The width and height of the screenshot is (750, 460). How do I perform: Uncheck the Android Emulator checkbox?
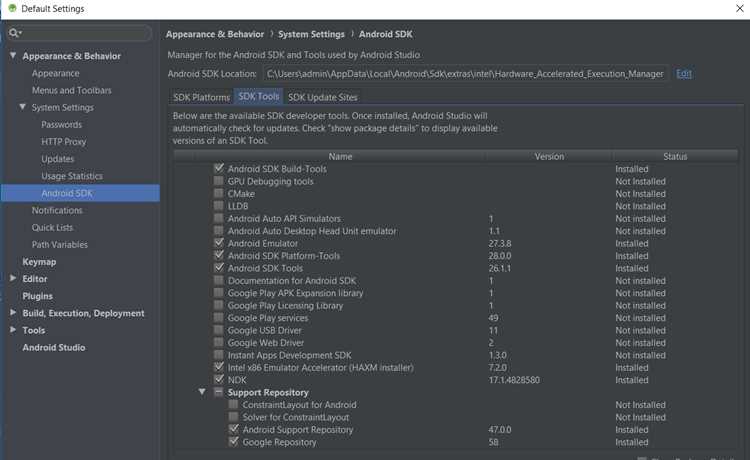(x=219, y=243)
